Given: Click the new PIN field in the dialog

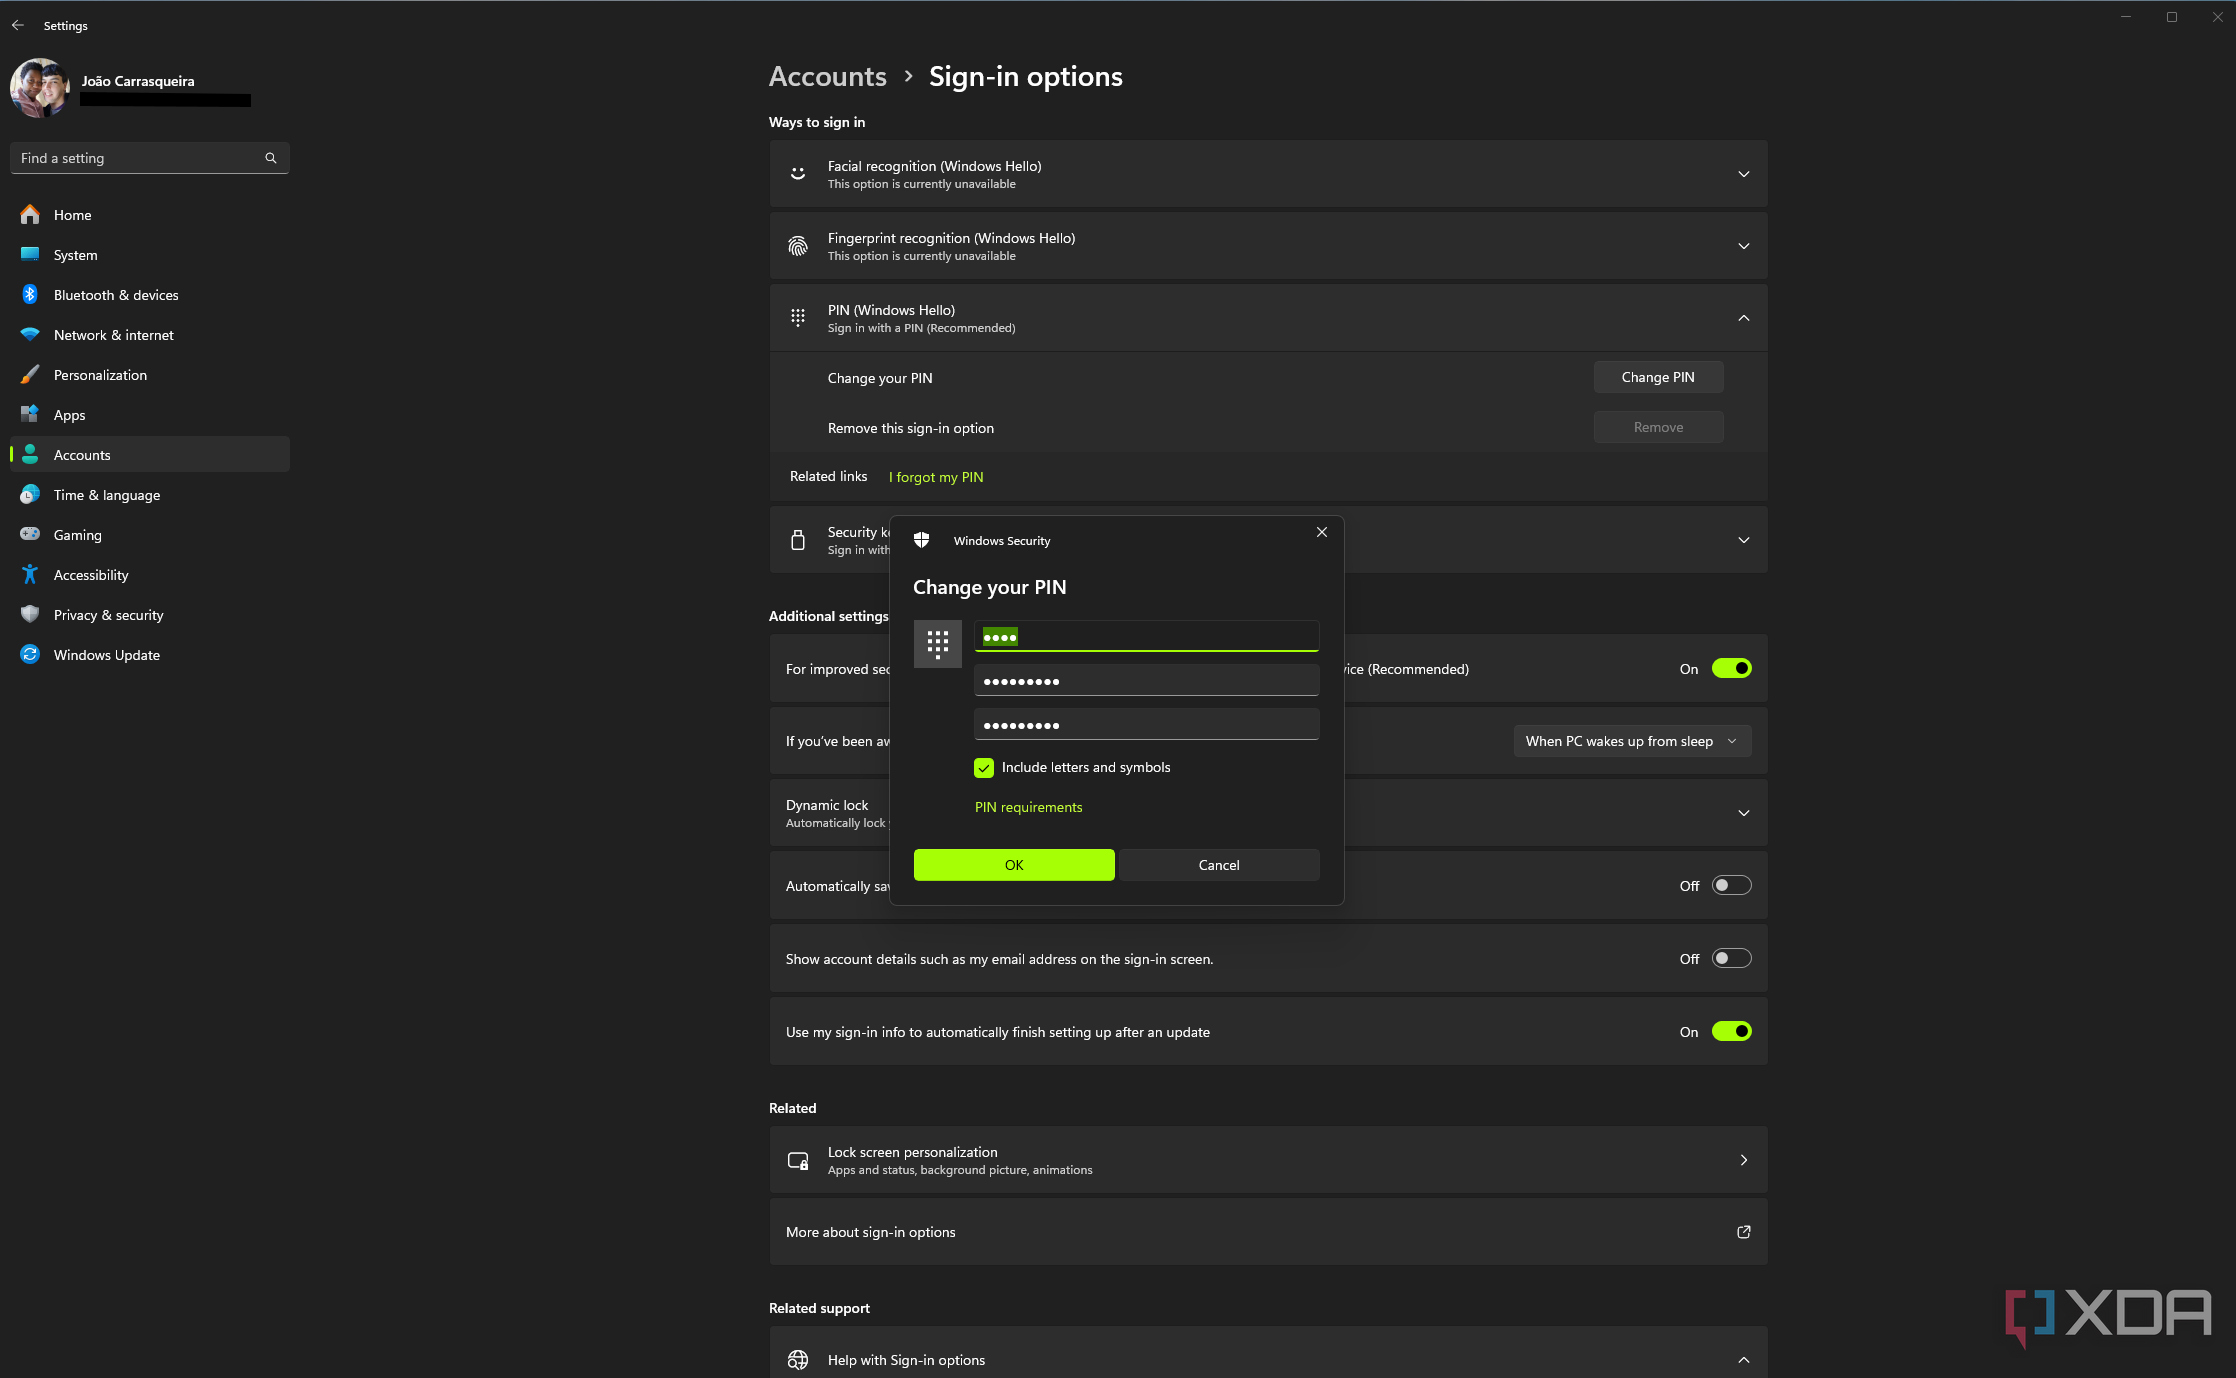Looking at the screenshot, I should pyautogui.click(x=1146, y=680).
